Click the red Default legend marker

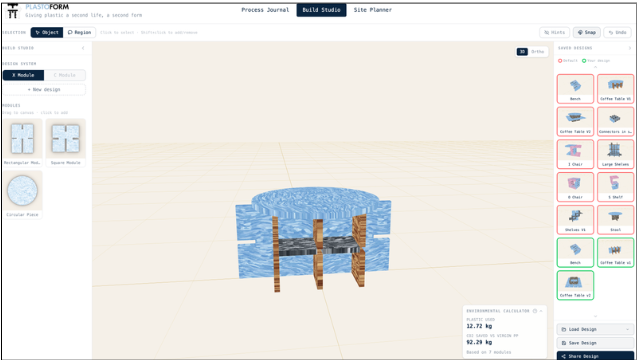point(560,61)
